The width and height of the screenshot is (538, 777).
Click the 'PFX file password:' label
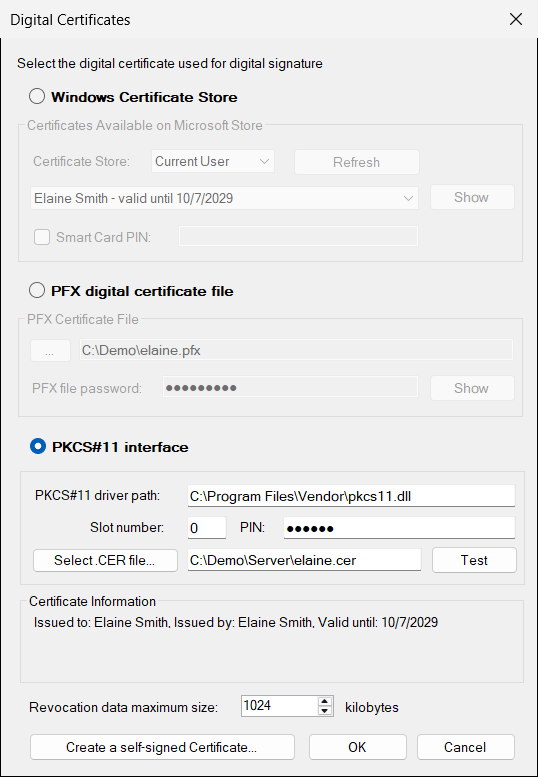tap(87, 388)
